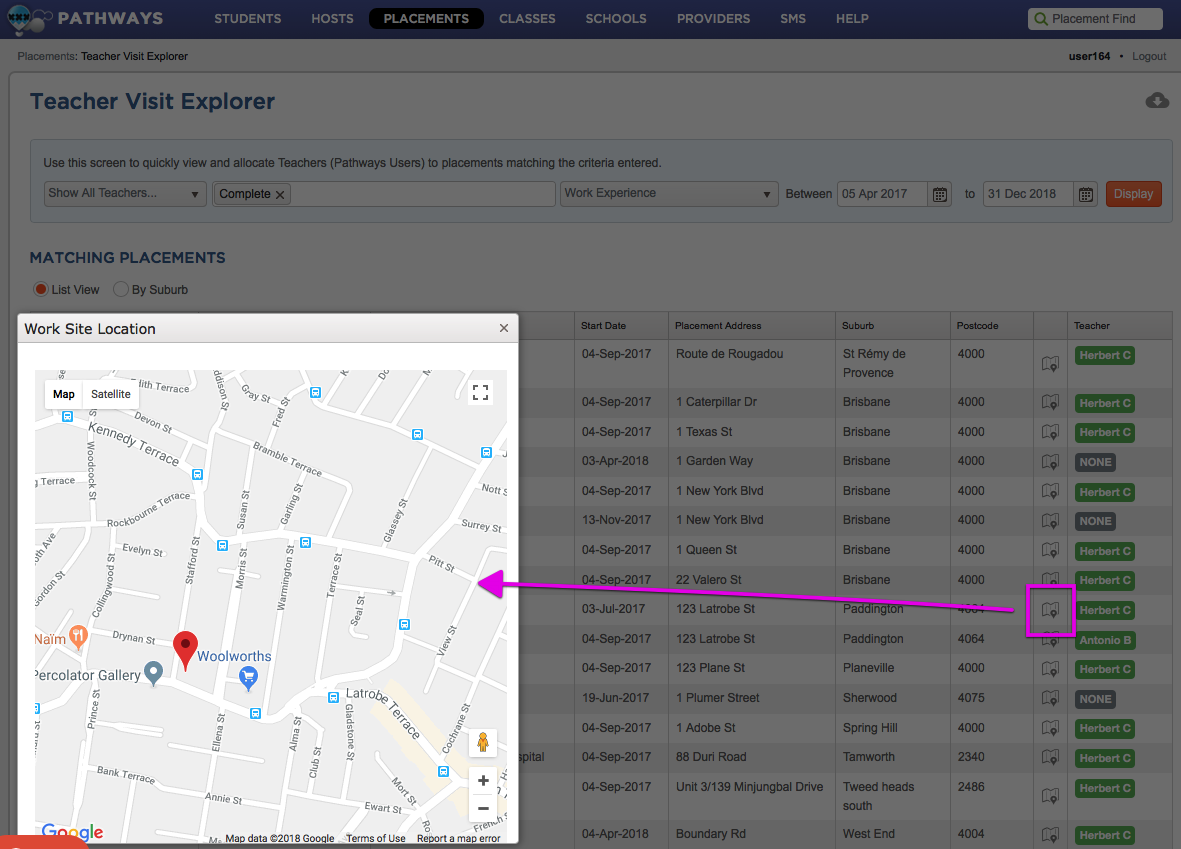Click the cloud download export icon
This screenshot has height=849, width=1181.
click(x=1157, y=101)
